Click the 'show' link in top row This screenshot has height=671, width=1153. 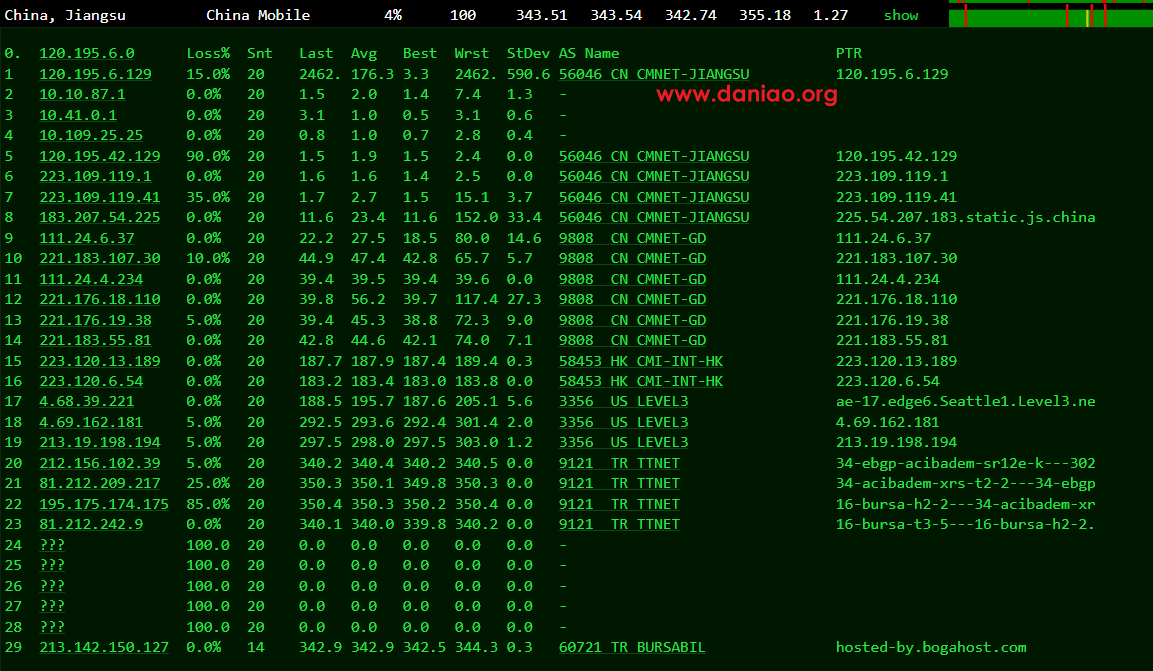900,15
